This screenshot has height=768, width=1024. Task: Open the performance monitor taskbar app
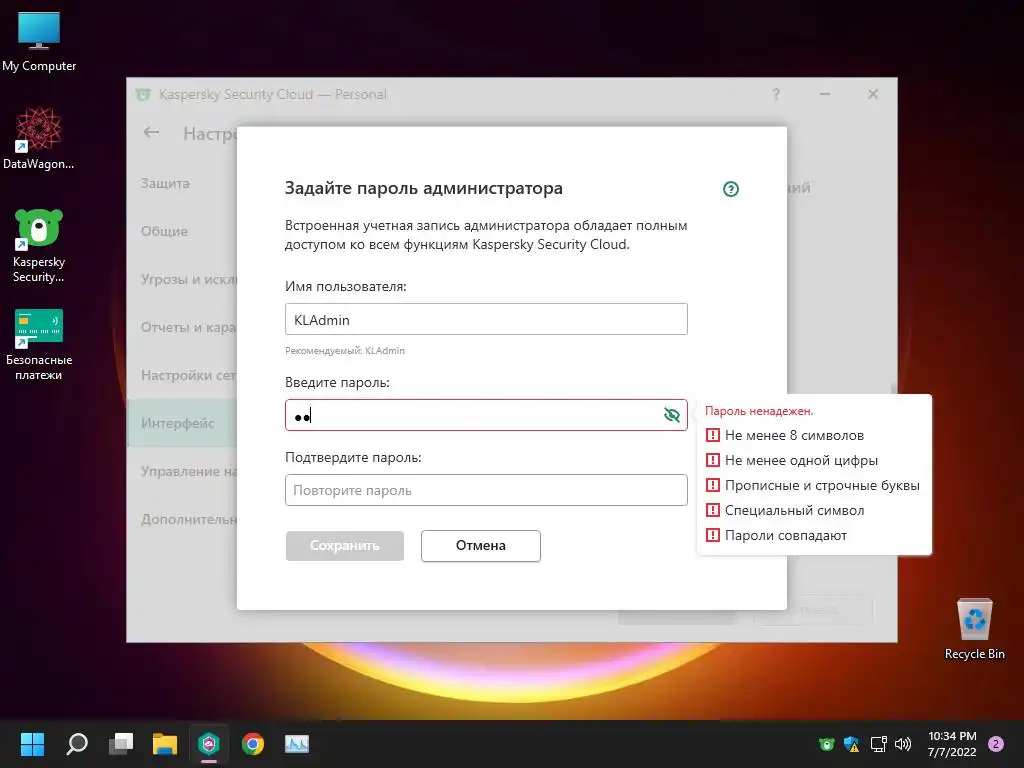point(296,743)
